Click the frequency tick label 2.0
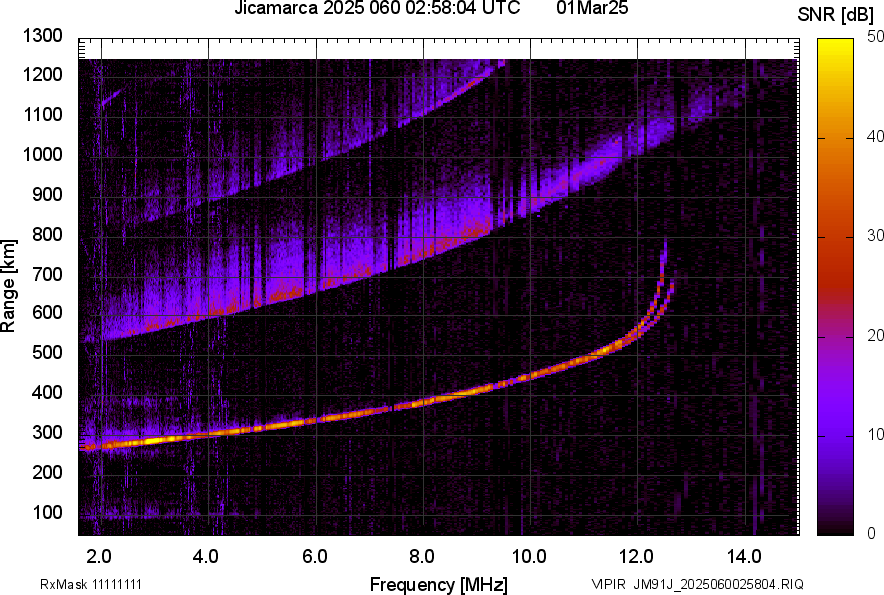884x595 pixels. pyautogui.click(x=99, y=557)
